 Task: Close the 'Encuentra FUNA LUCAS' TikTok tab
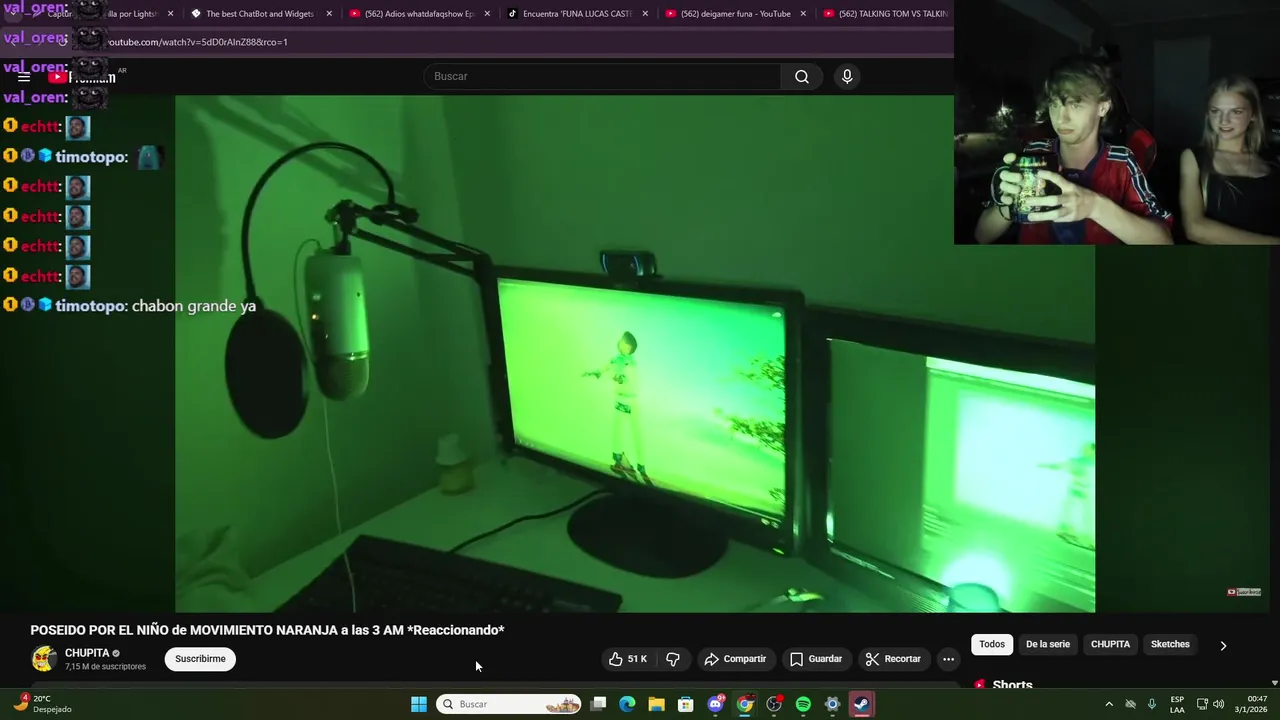[645, 14]
